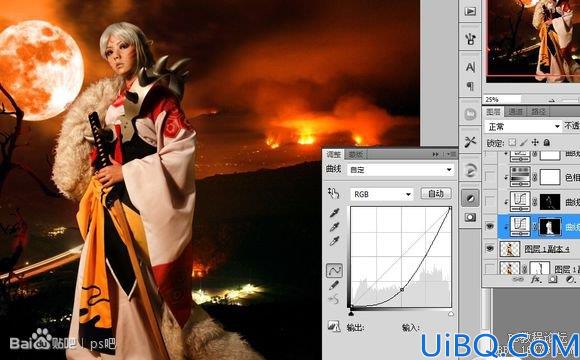The image size is (580, 360).
Task: Click the 图层 1 副本 4 layer name
Action: coord(547,249)
